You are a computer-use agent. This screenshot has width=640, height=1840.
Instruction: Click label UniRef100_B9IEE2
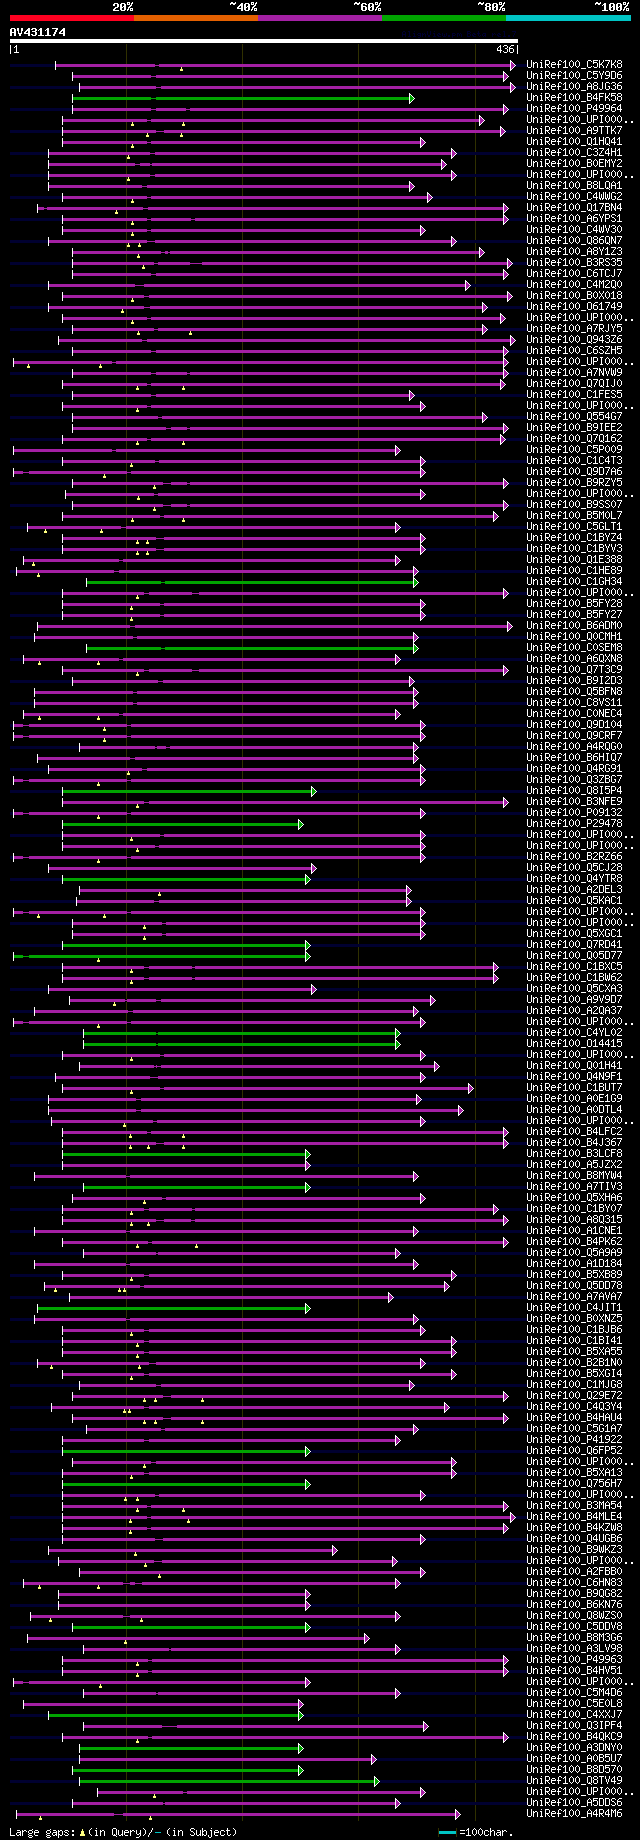tap(574, 427)
